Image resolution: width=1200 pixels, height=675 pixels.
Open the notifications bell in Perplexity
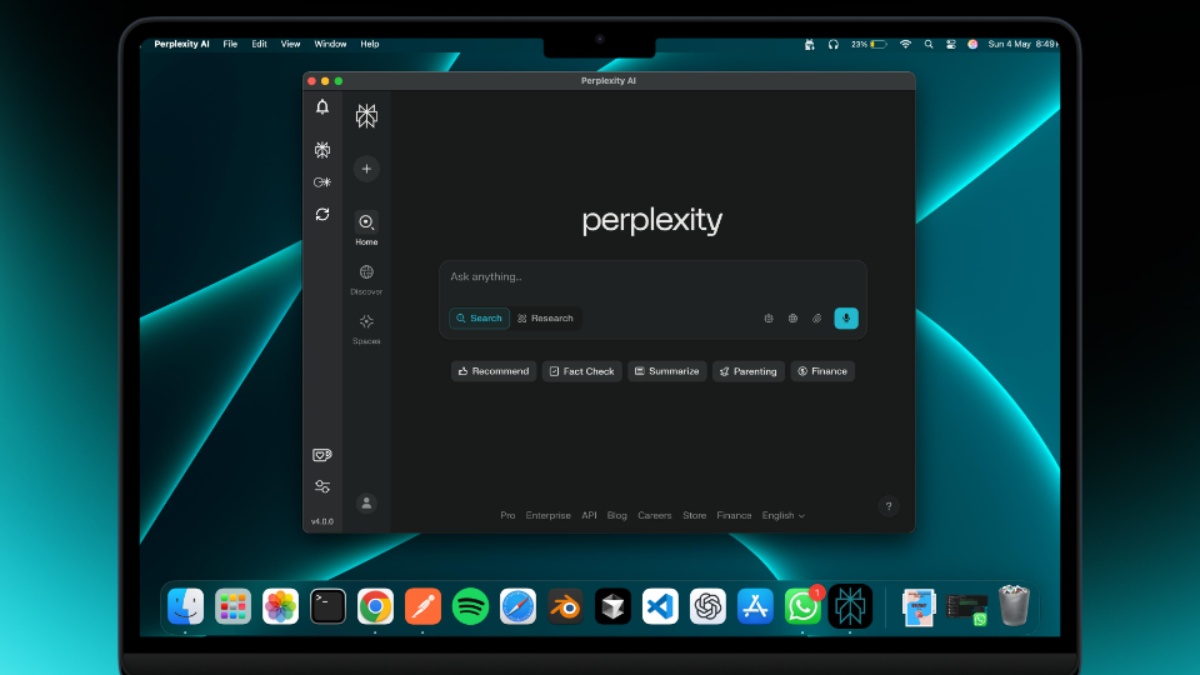322,107
